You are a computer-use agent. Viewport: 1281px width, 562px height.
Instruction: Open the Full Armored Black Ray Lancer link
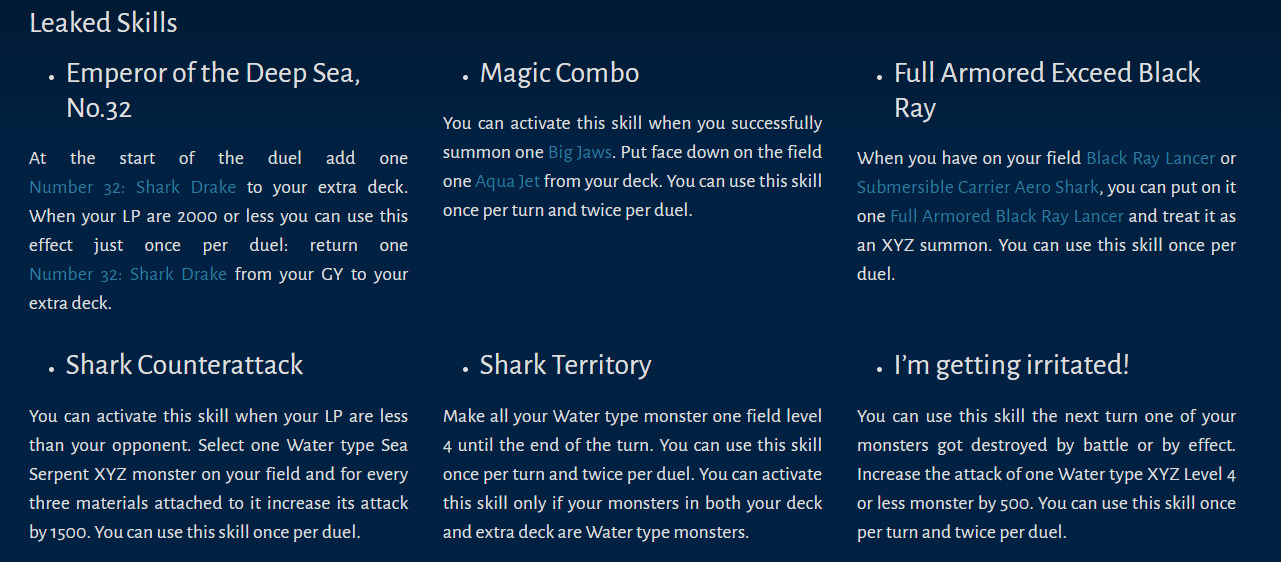1006,216
